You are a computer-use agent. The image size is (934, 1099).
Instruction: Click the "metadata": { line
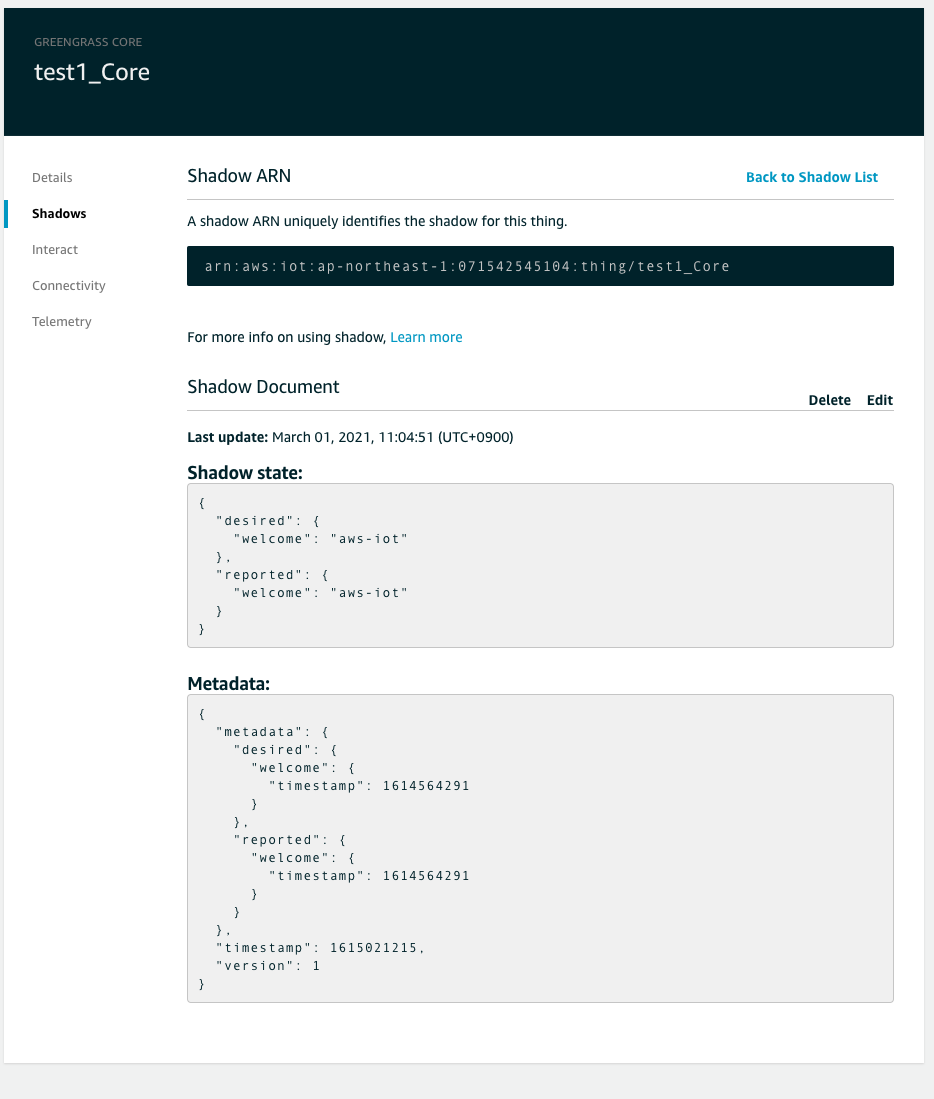[x=272, y=732]
